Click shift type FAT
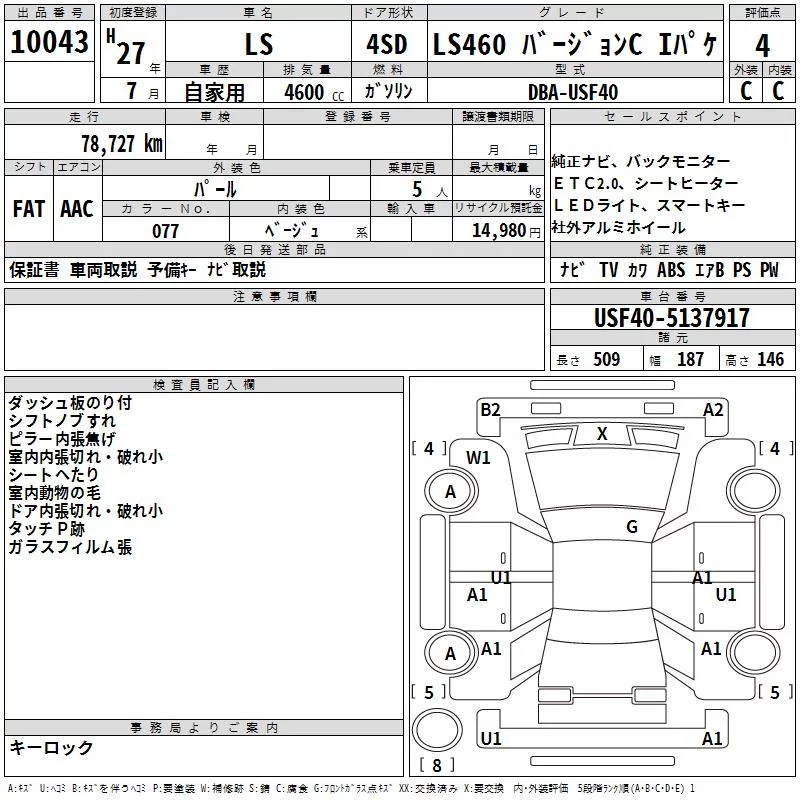This screenshot has height=800, width=800. tap(29, 209)
